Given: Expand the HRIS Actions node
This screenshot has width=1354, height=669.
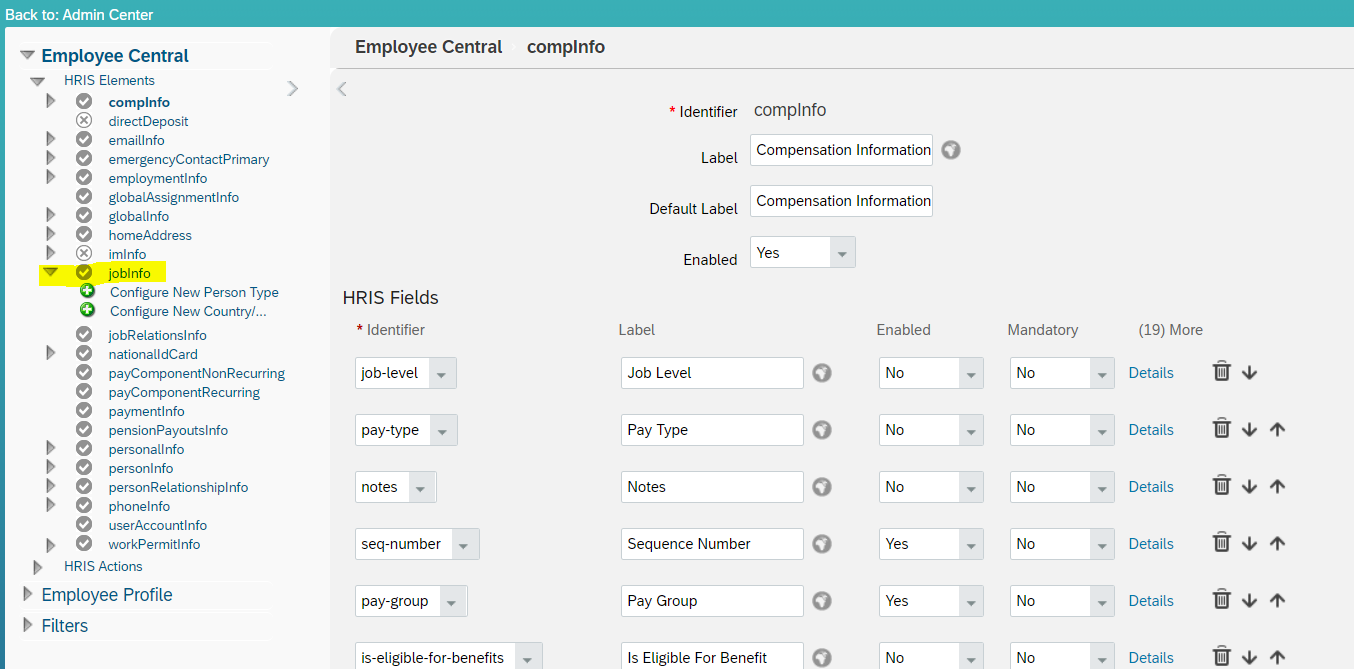Looking at the screenshot, I should coord(38,567).
